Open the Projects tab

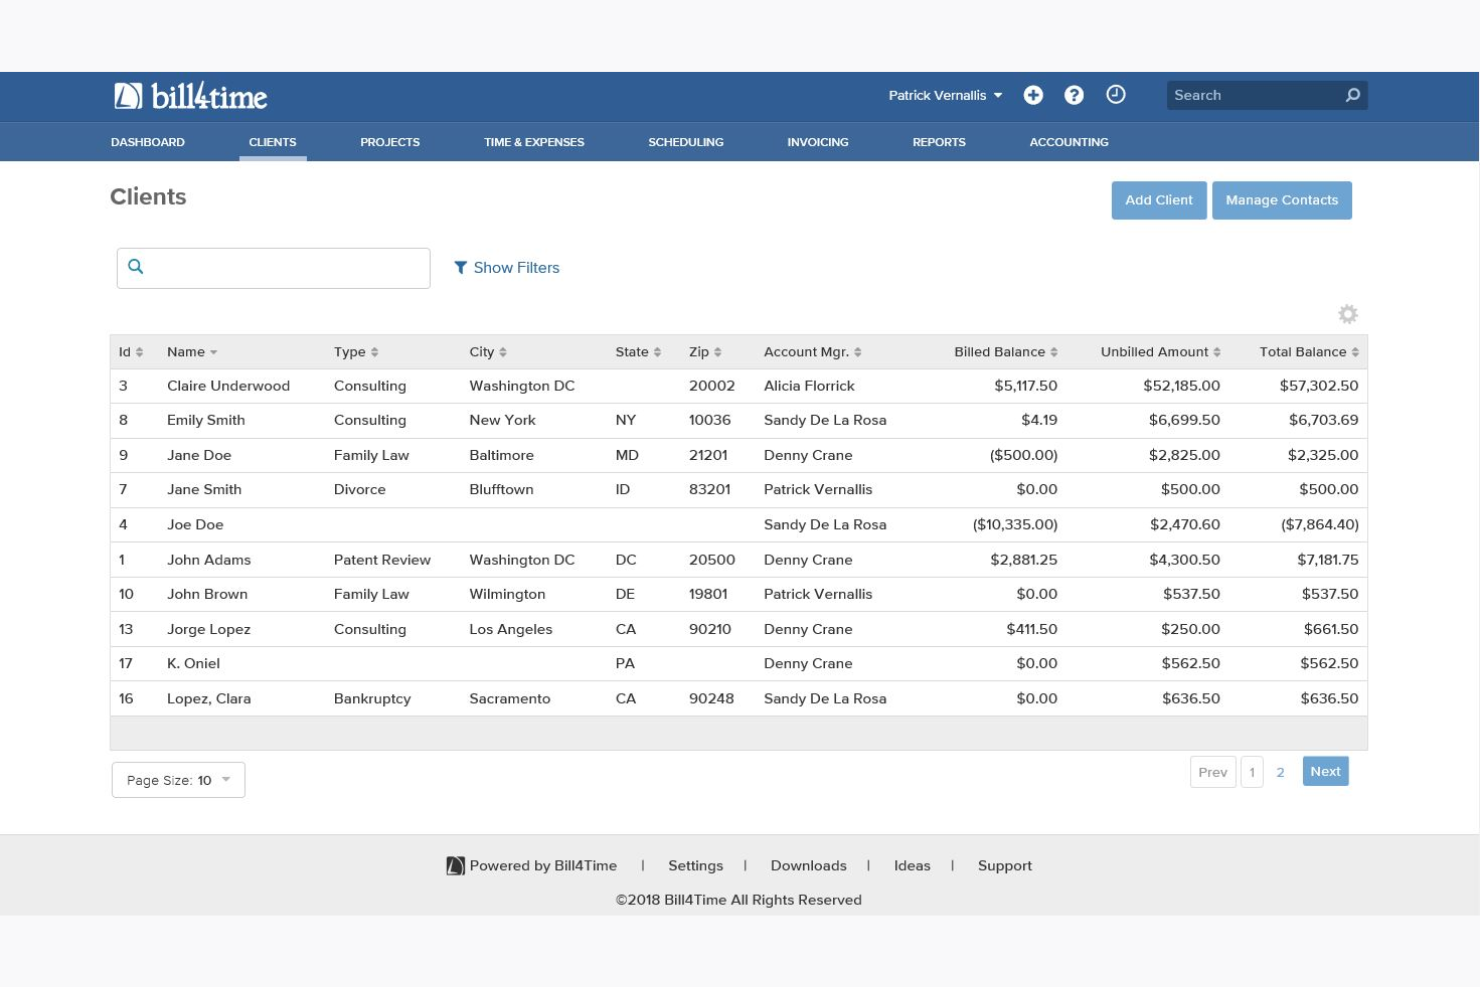click(390, 142)
